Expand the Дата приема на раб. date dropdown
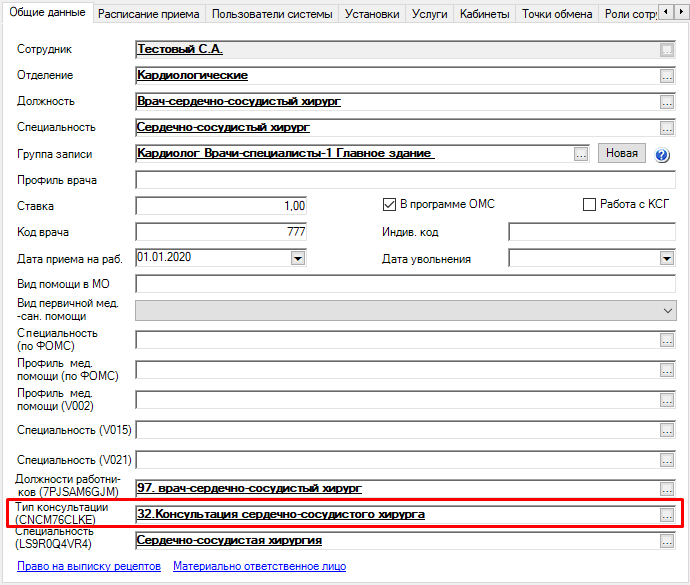Viewport: 690px width, 585px height. pyautogui.click(x=298, y=258)
